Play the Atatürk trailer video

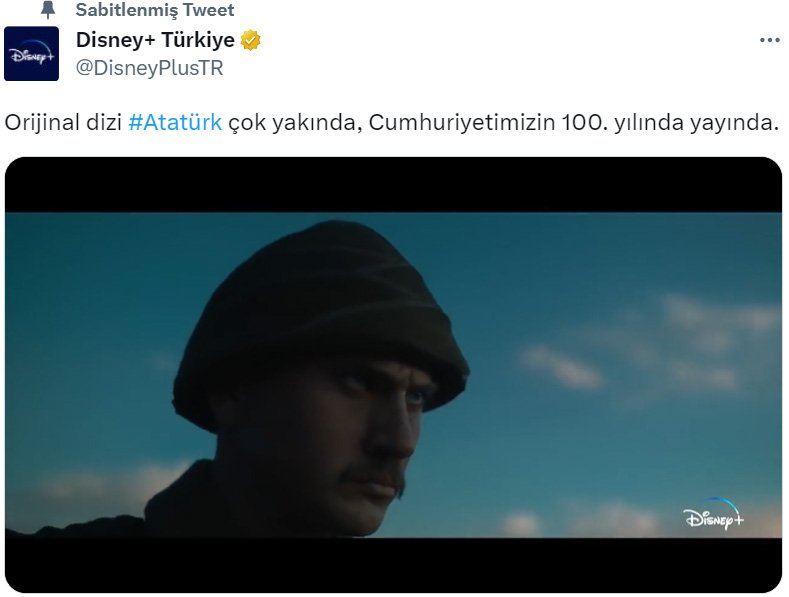[393, 375]
